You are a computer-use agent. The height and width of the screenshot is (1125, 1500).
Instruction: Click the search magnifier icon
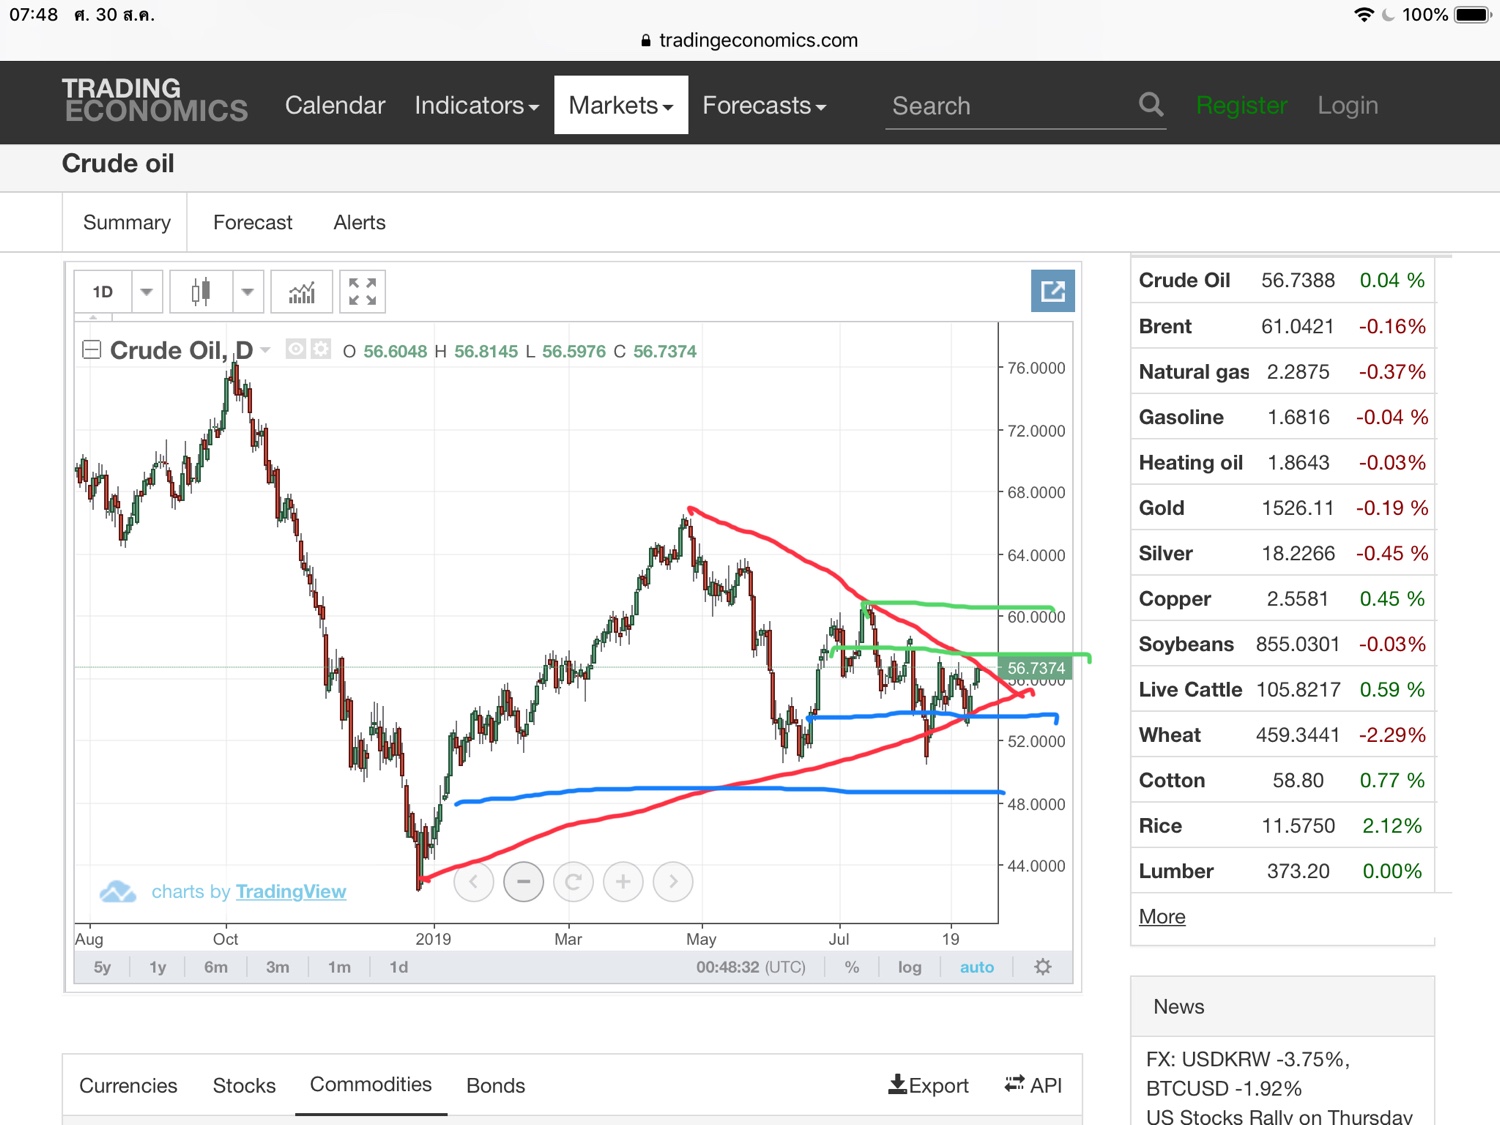(1151, 105)
